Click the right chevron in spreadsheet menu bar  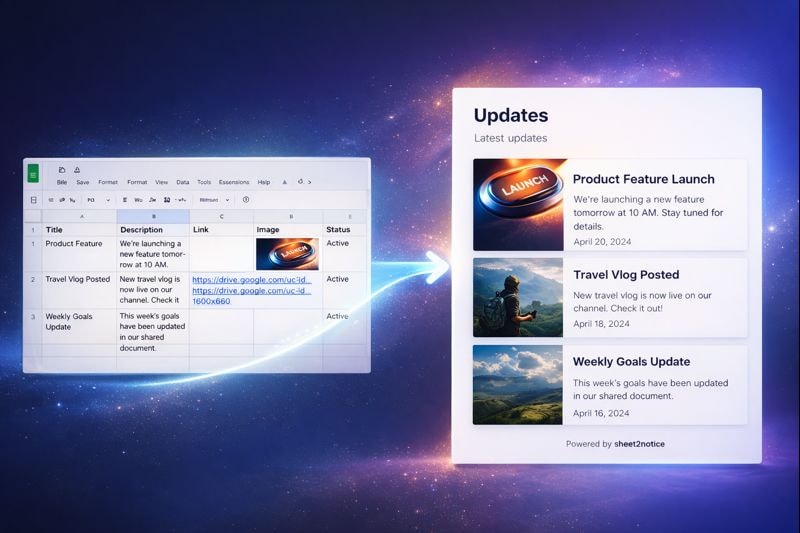pos(310,182)
